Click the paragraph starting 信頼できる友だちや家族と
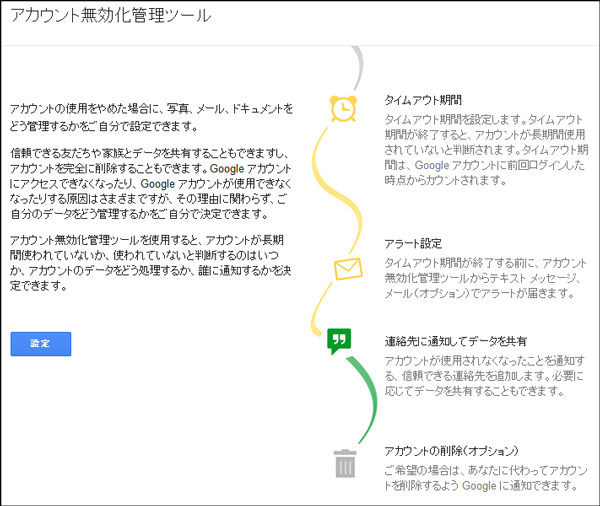This screenshot has width=600, height=506. click(x=151, y=183)
